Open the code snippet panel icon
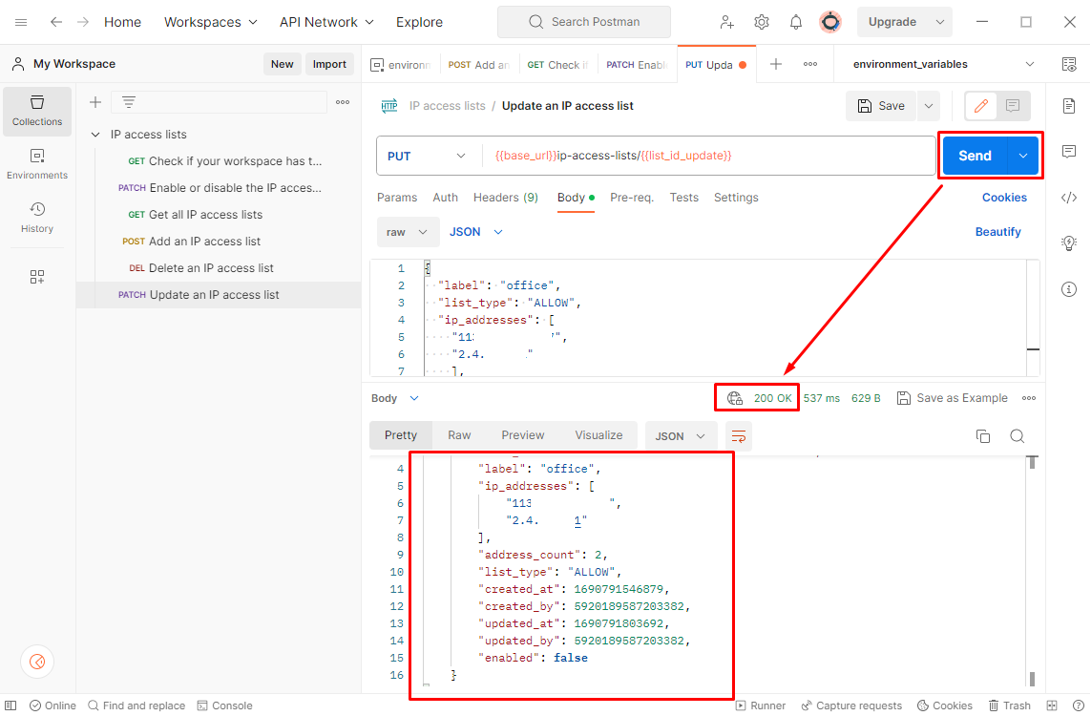Image resolution: width=1090 pixels, height=716 pixels. 1069,197
